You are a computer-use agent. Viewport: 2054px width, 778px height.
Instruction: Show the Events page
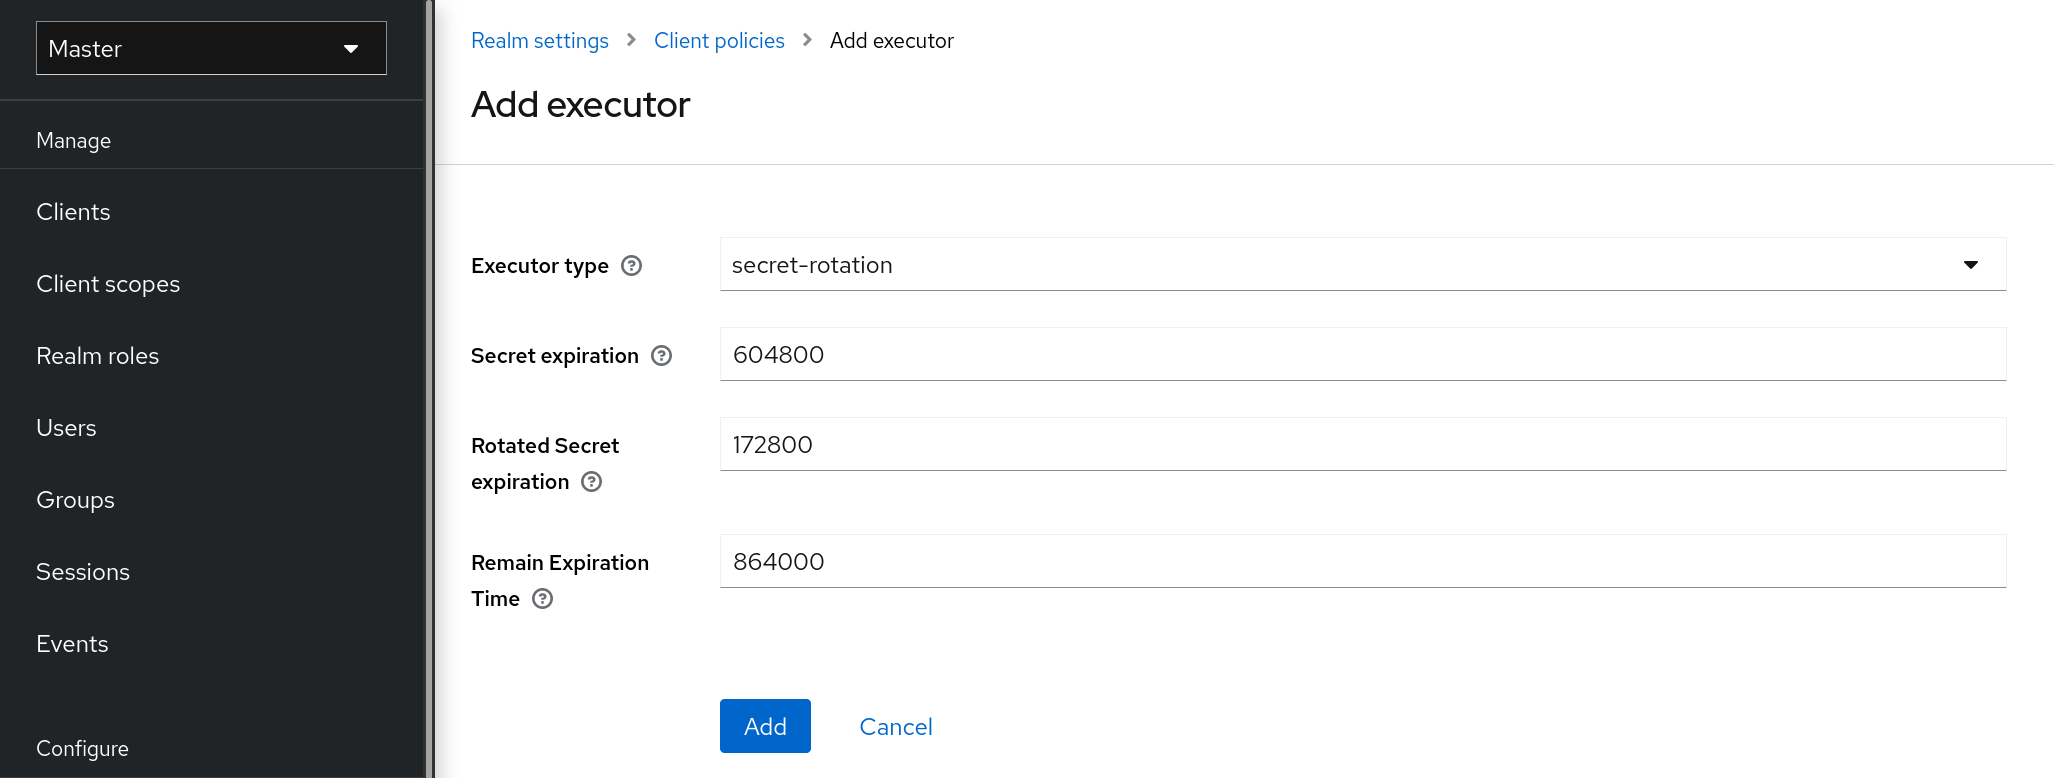72,644
